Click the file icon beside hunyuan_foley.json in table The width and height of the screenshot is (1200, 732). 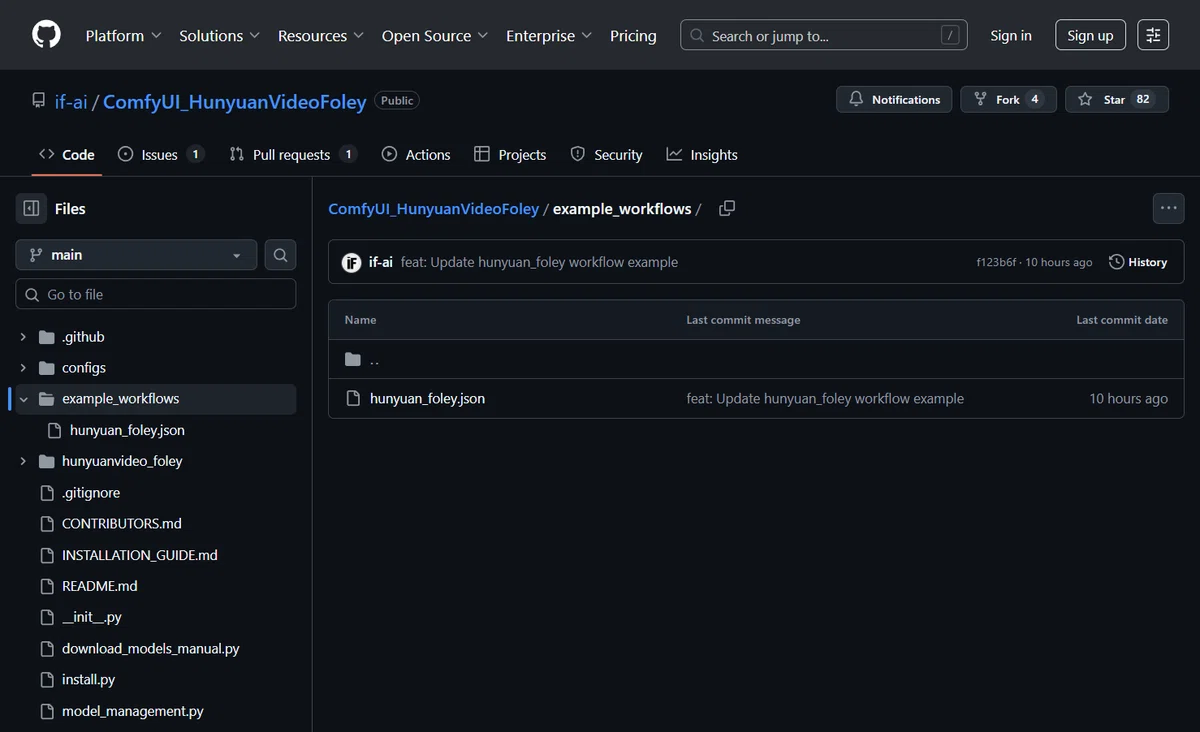[352, 398]
